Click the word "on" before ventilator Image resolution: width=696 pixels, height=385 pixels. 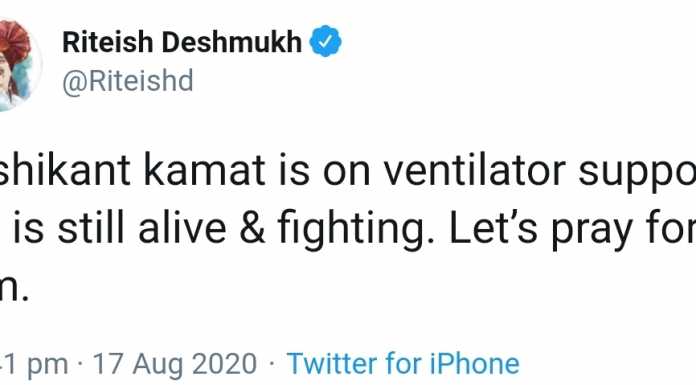[x=346, y=173]
